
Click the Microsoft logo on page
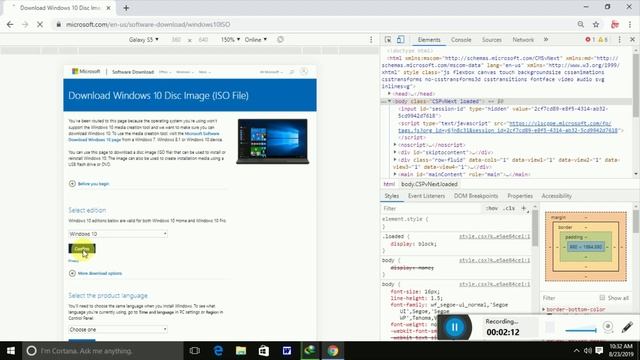(x=86, y=71)
